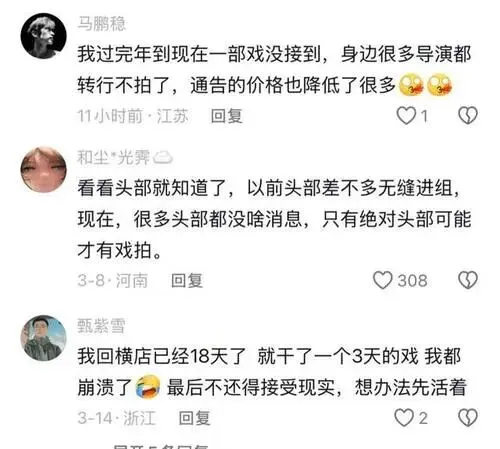Dislike 和尘*光霁's comment via broken heart
Viewport: 500px width, 449px height.
(x=468, y=280)
